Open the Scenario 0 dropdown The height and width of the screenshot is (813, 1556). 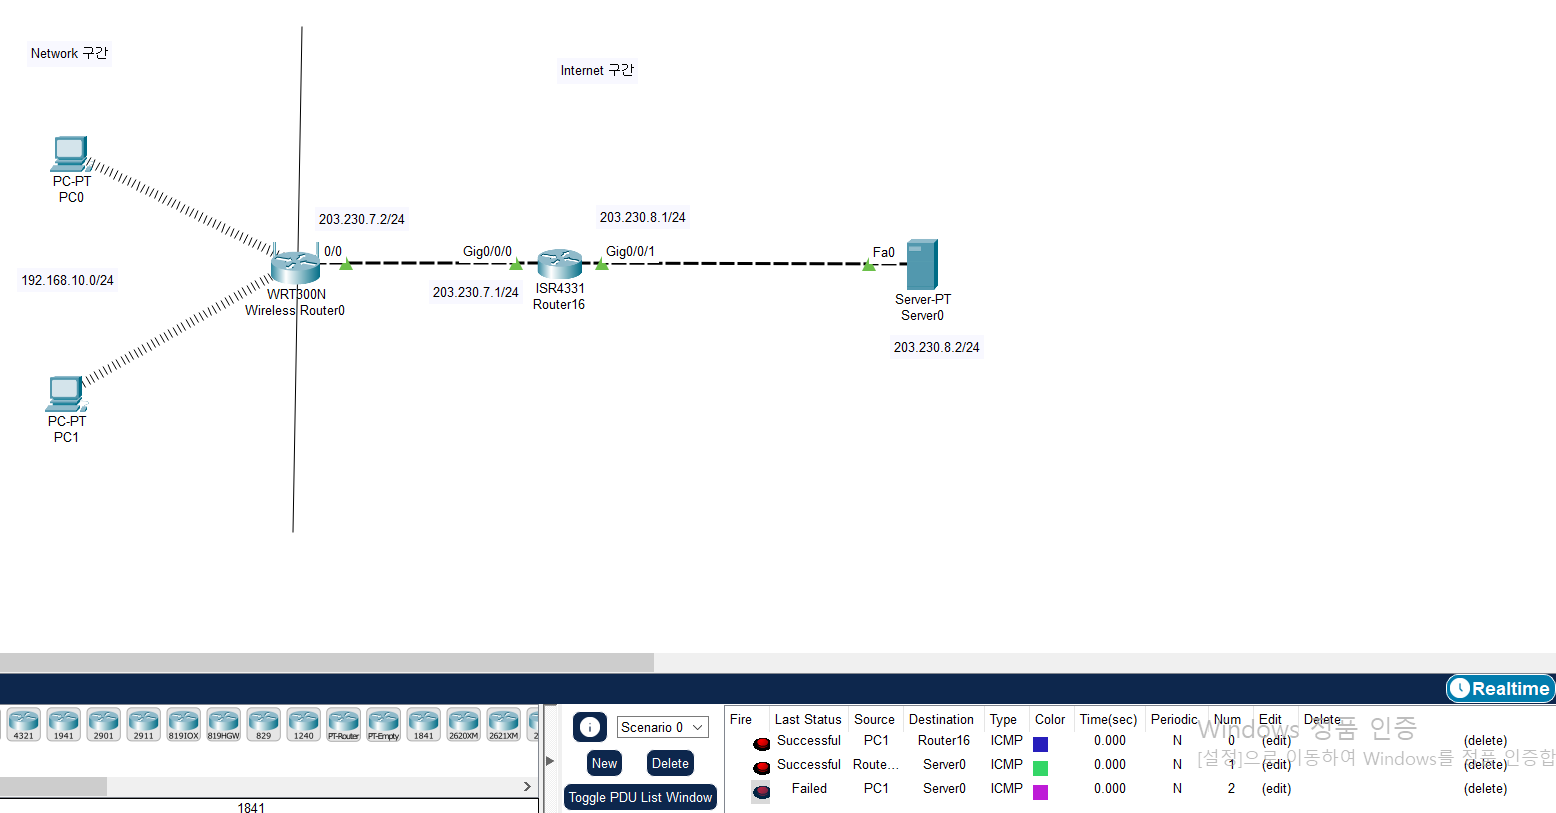click(x=662, y=727)
